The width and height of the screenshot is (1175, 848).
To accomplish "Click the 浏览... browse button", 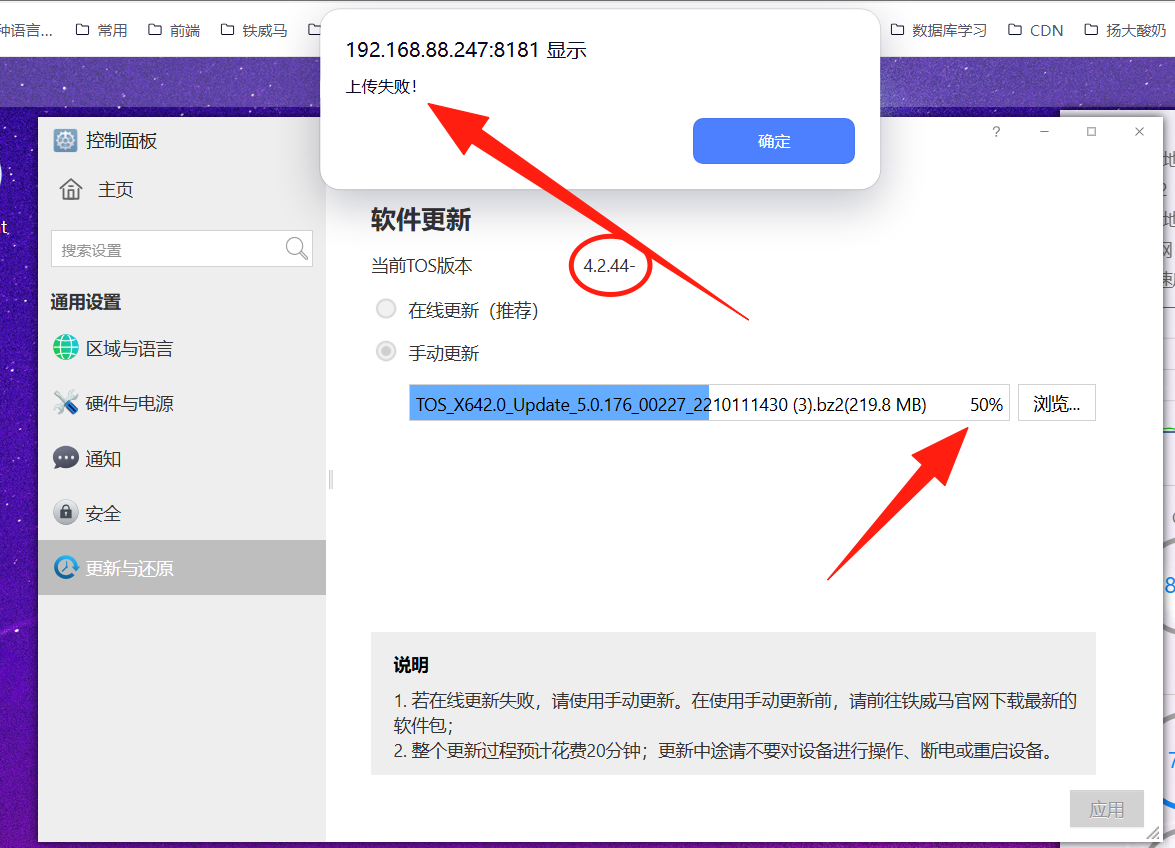I will click(1057, 403).
